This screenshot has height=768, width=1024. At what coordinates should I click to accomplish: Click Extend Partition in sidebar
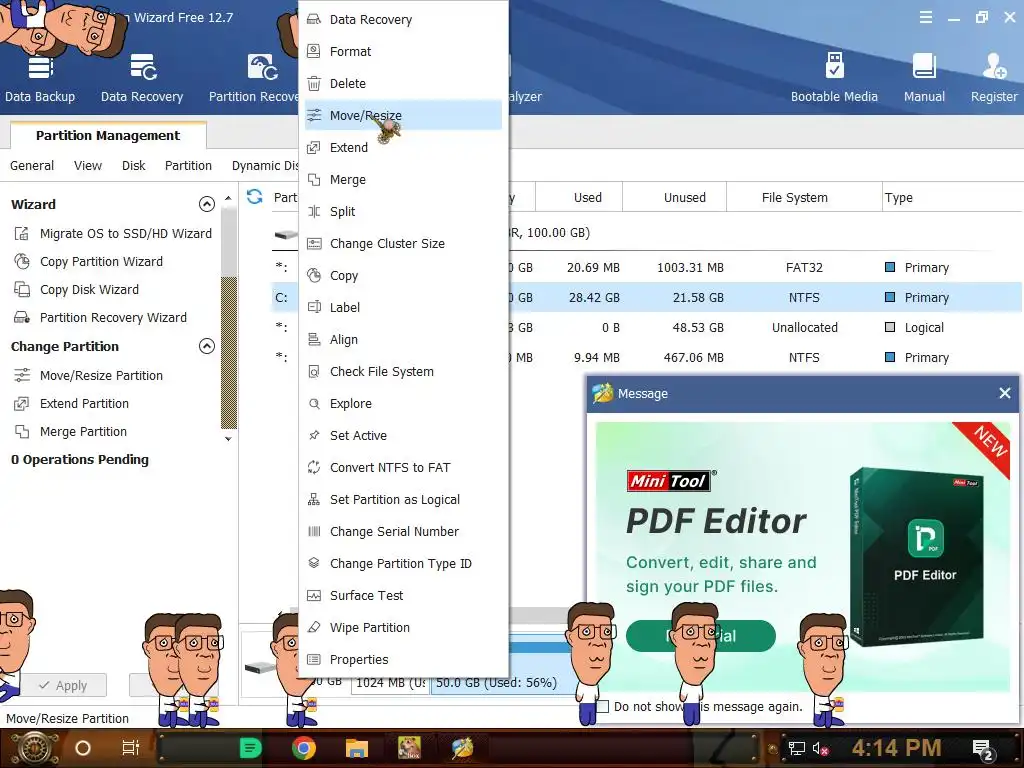[71, 404]
